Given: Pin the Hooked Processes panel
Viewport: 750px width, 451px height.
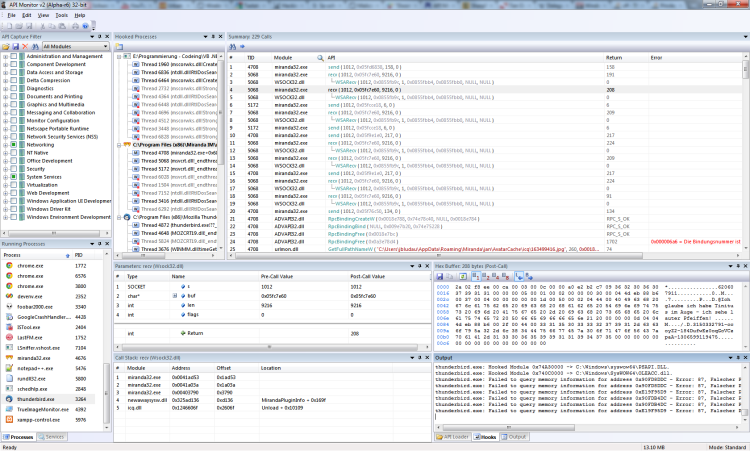Looking at the screenshot, I should (213, 36).
